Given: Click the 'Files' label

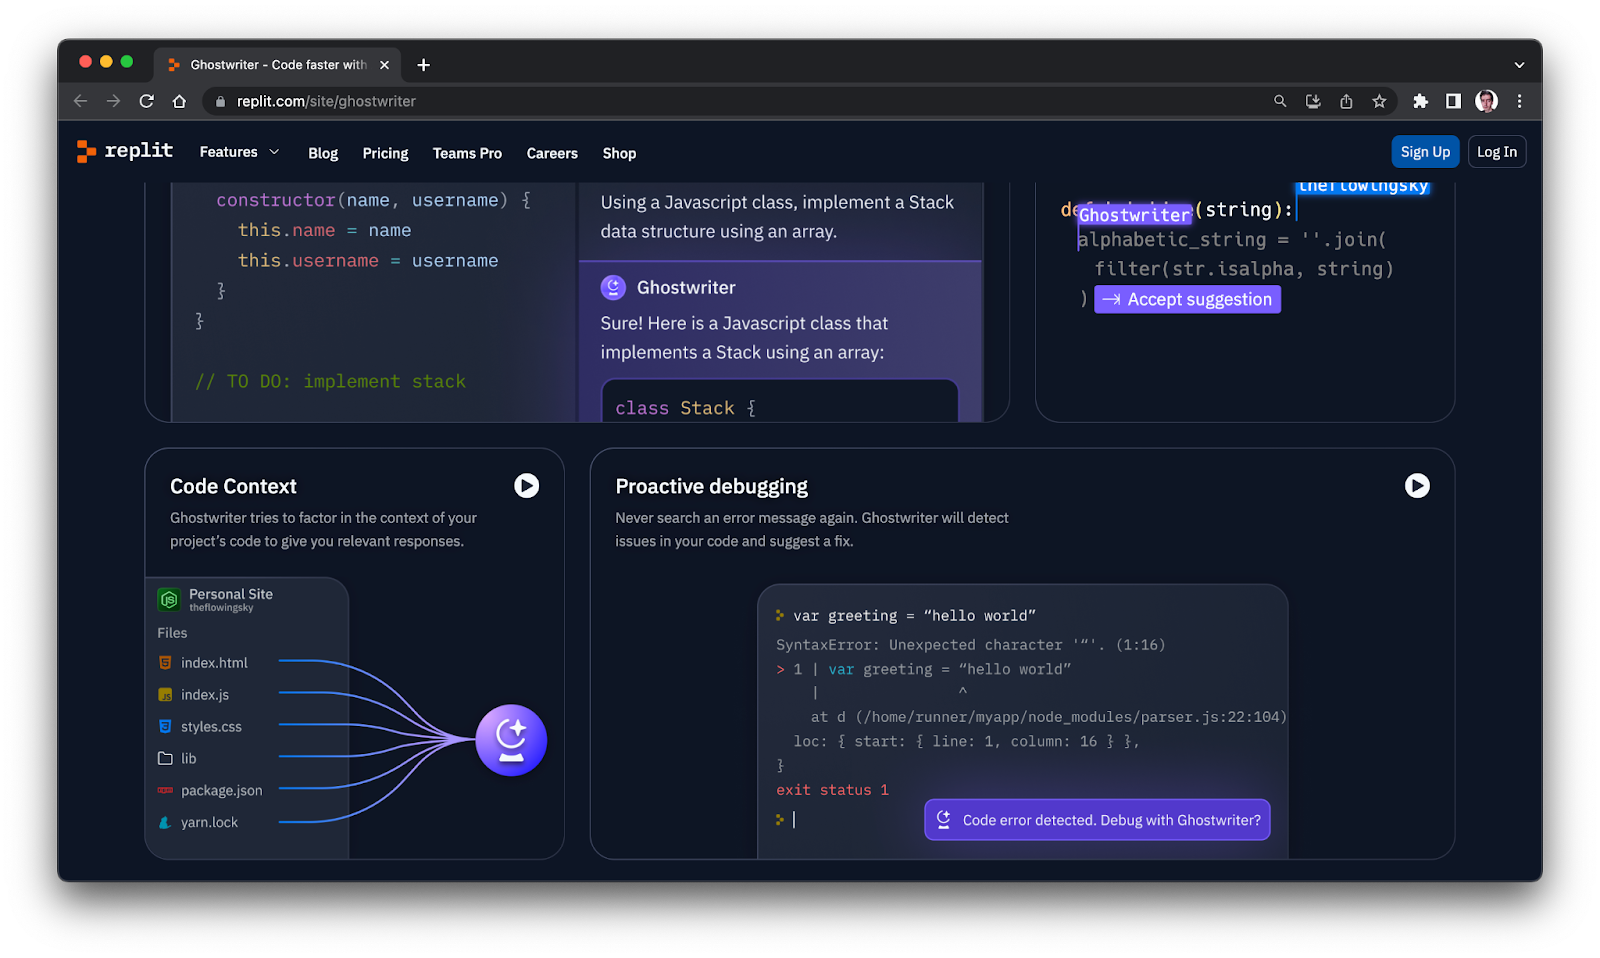Looking at the screenshot, I should 172,633.
